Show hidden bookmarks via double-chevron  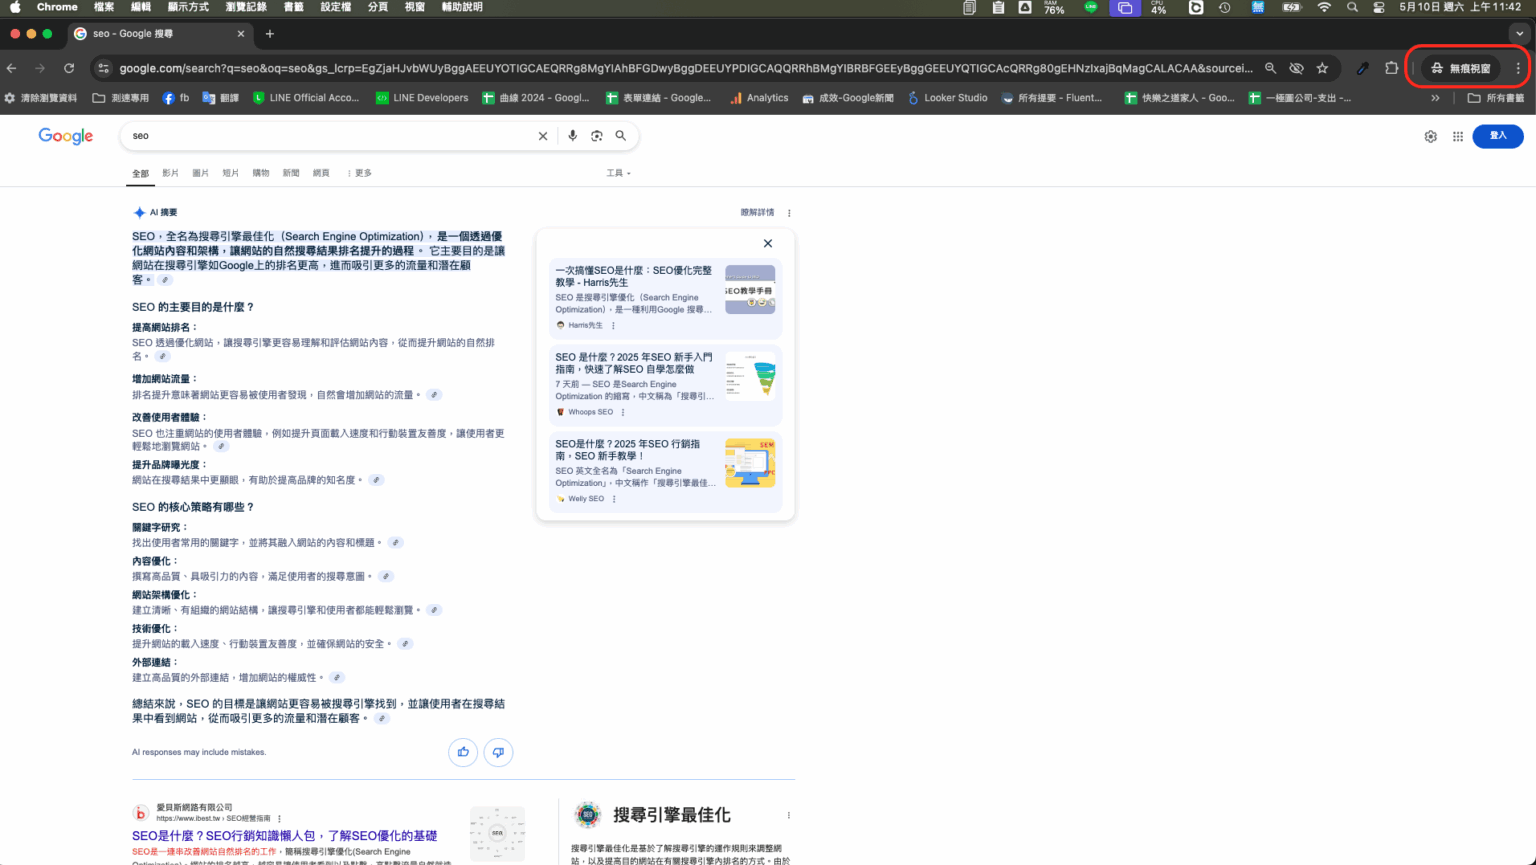click(1435, 98)
